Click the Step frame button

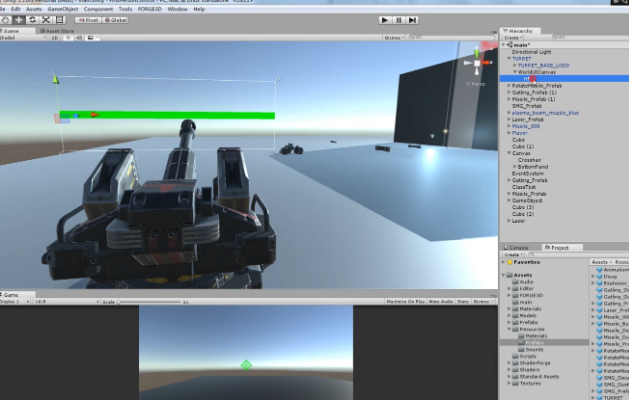[x=412, y=20]
